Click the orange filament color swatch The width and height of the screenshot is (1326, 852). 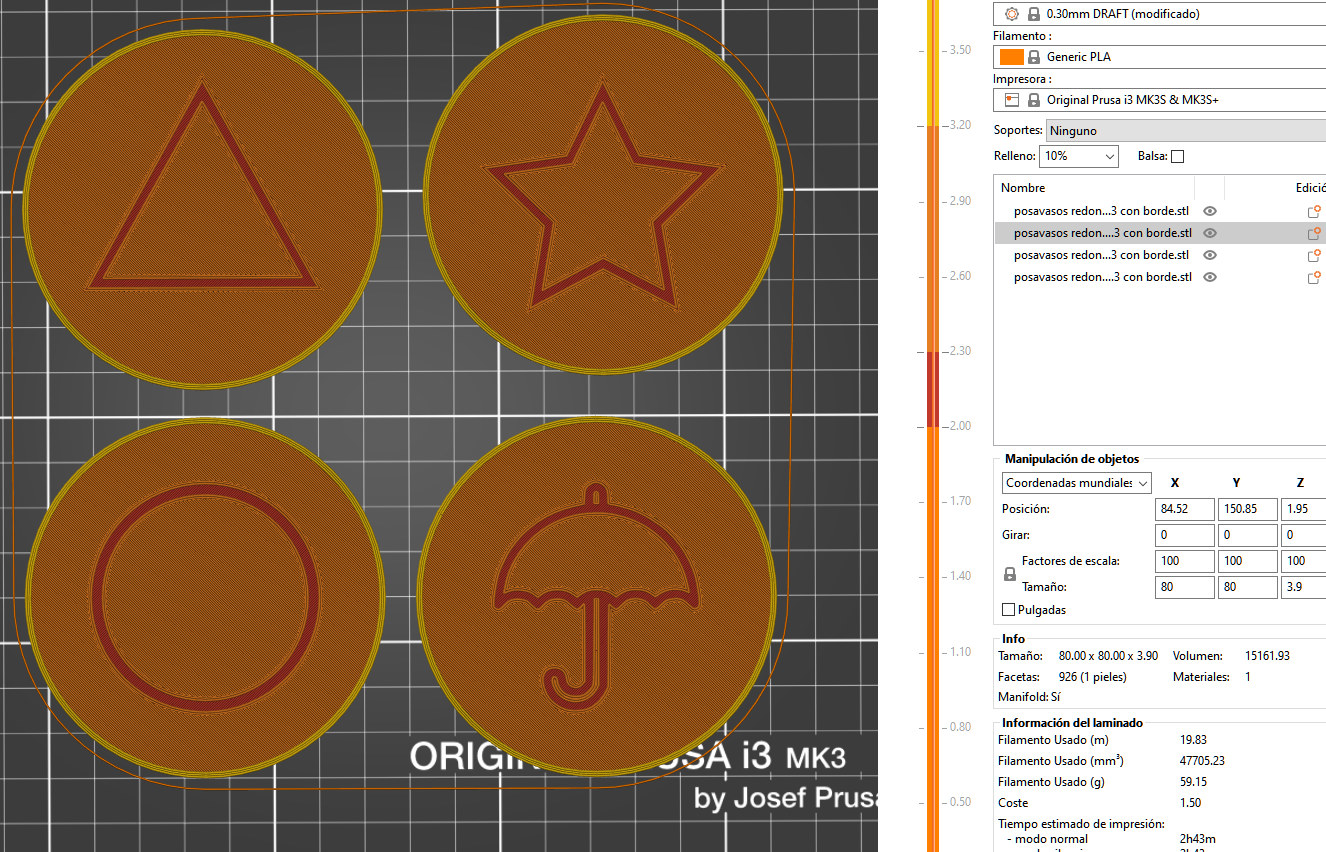pos(1011,57)
